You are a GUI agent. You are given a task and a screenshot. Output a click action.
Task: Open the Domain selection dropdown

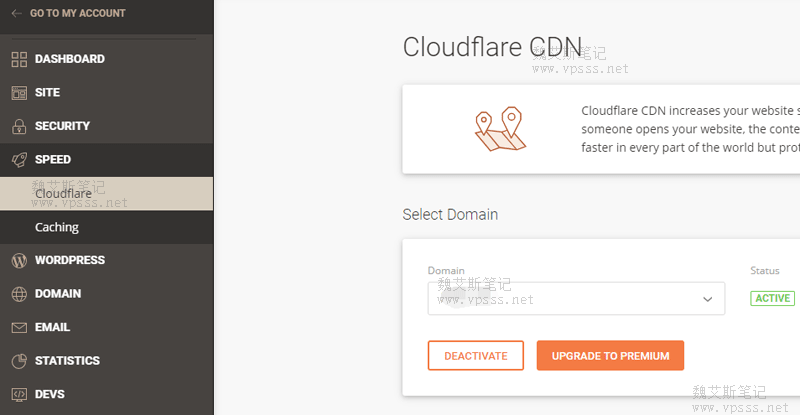[x=576, y=299]
